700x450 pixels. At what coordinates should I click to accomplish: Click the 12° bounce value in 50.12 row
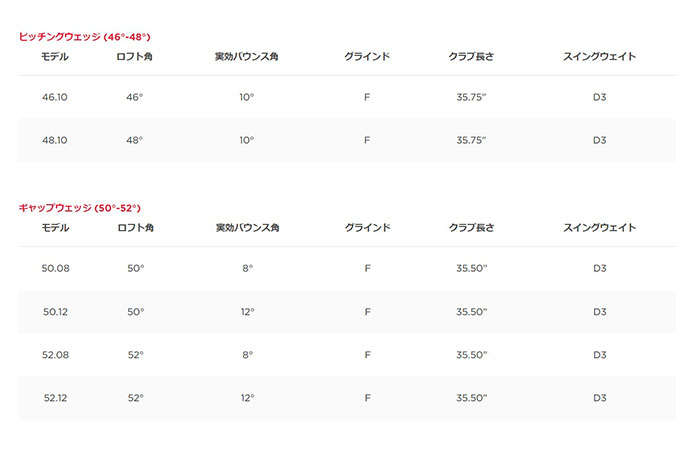[247, 312]
